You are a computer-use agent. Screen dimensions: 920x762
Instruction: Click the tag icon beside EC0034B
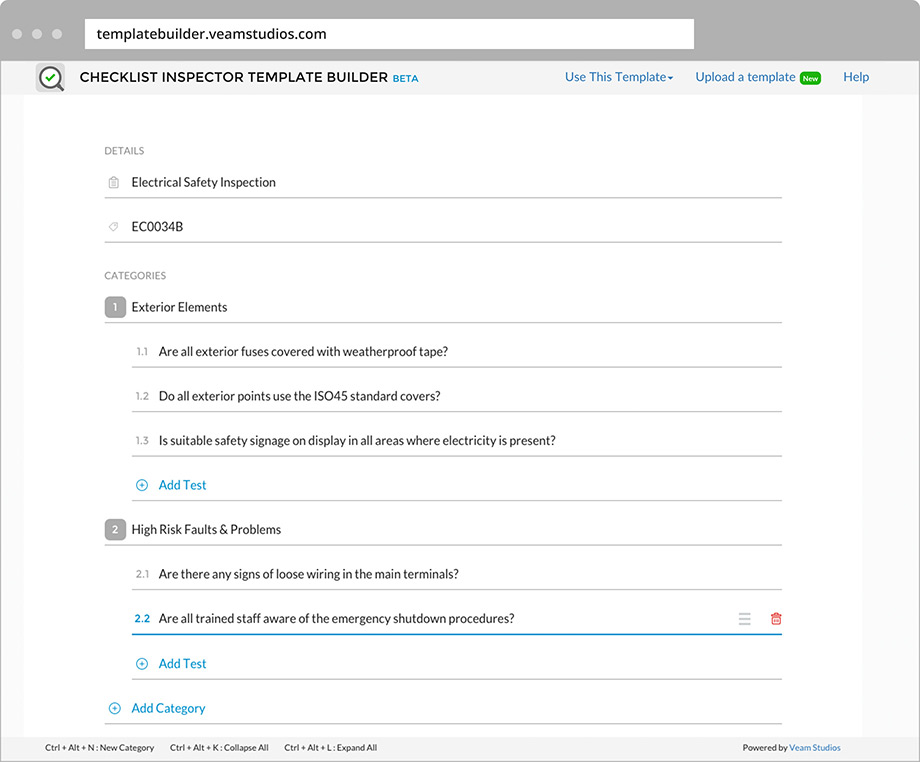pyautogui.click(x=114, y=227)
